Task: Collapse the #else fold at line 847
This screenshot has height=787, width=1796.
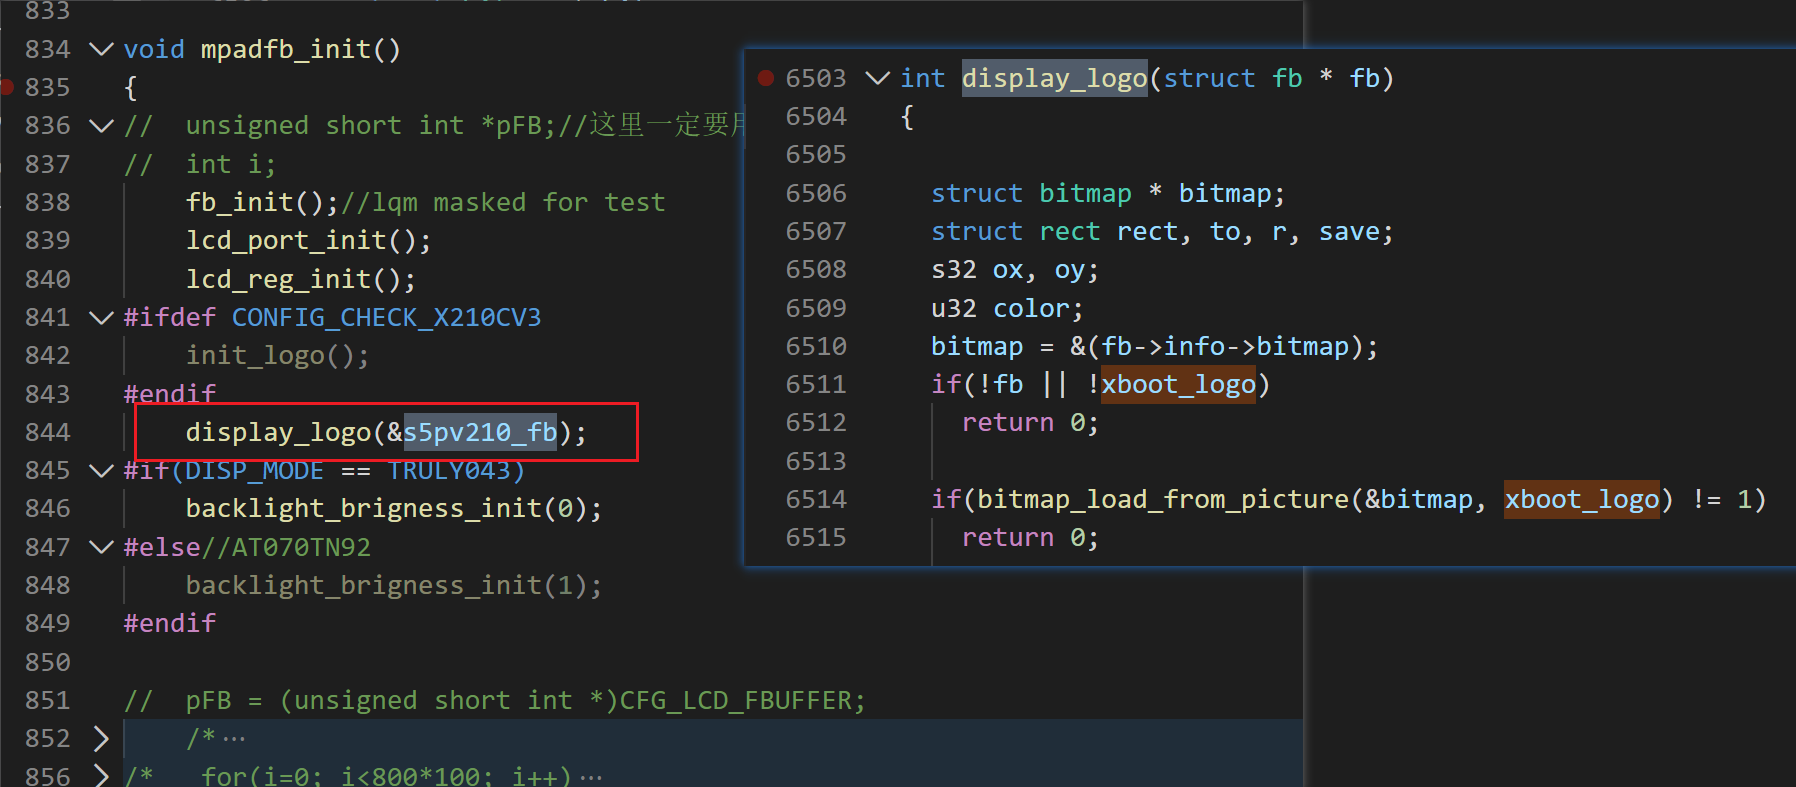Action: point(101,547)
